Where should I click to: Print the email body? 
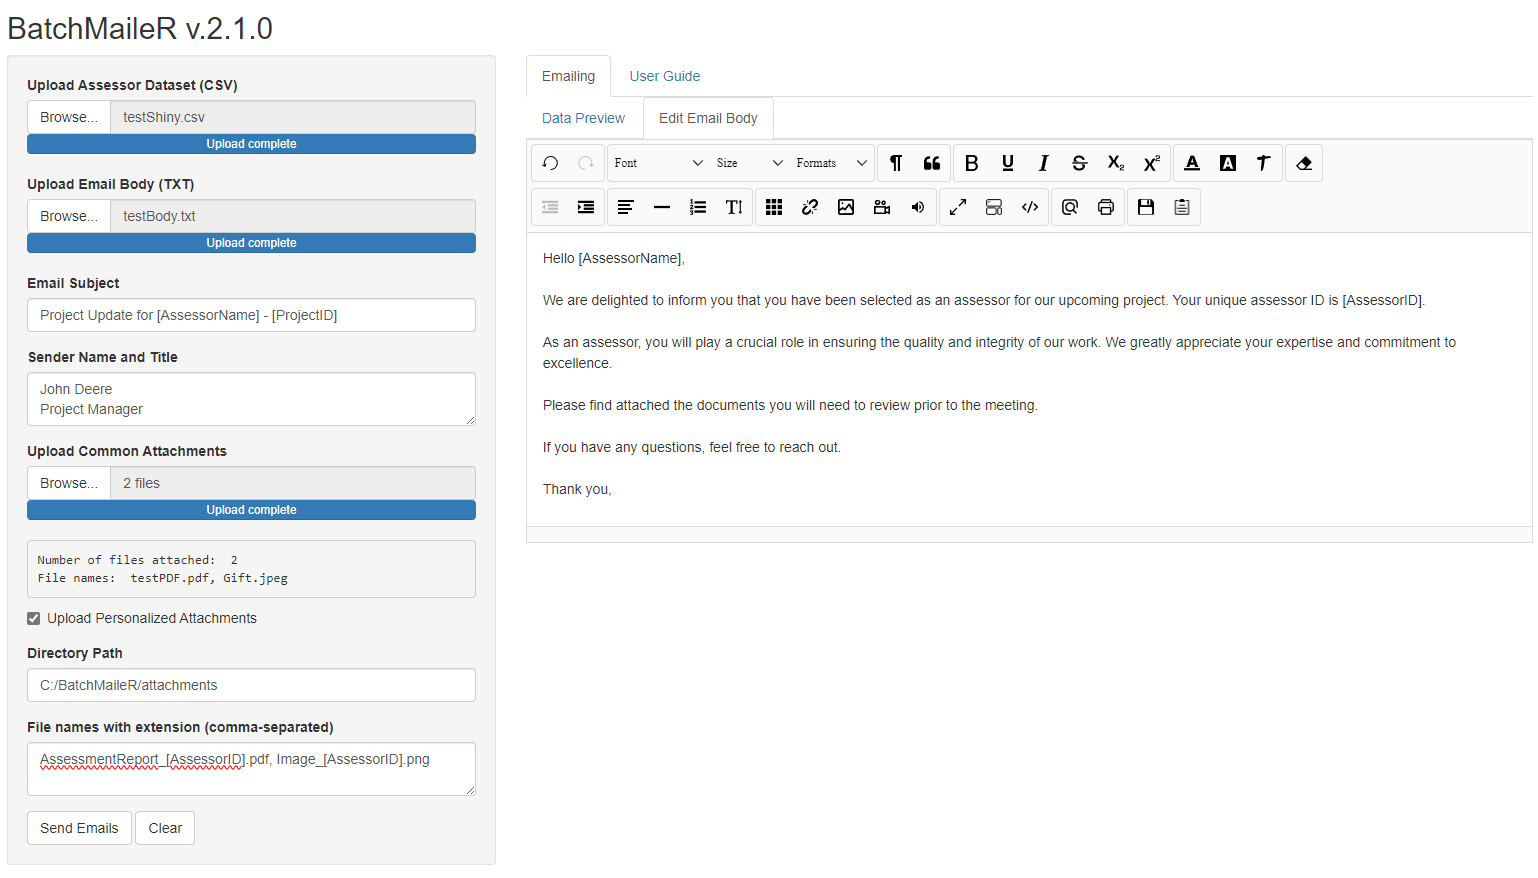pos(1106,207)
